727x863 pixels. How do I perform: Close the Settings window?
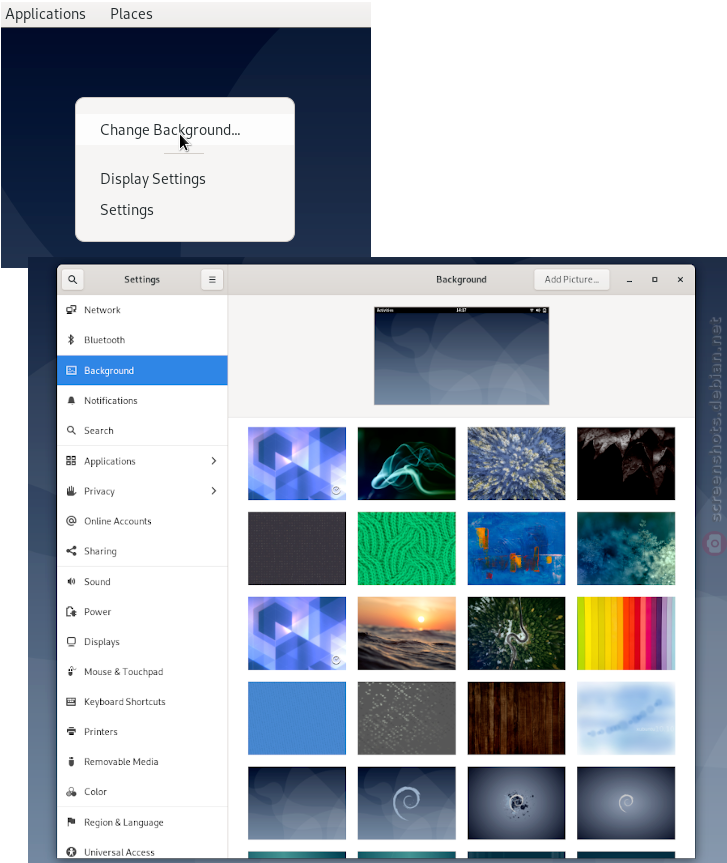[680, 280]
